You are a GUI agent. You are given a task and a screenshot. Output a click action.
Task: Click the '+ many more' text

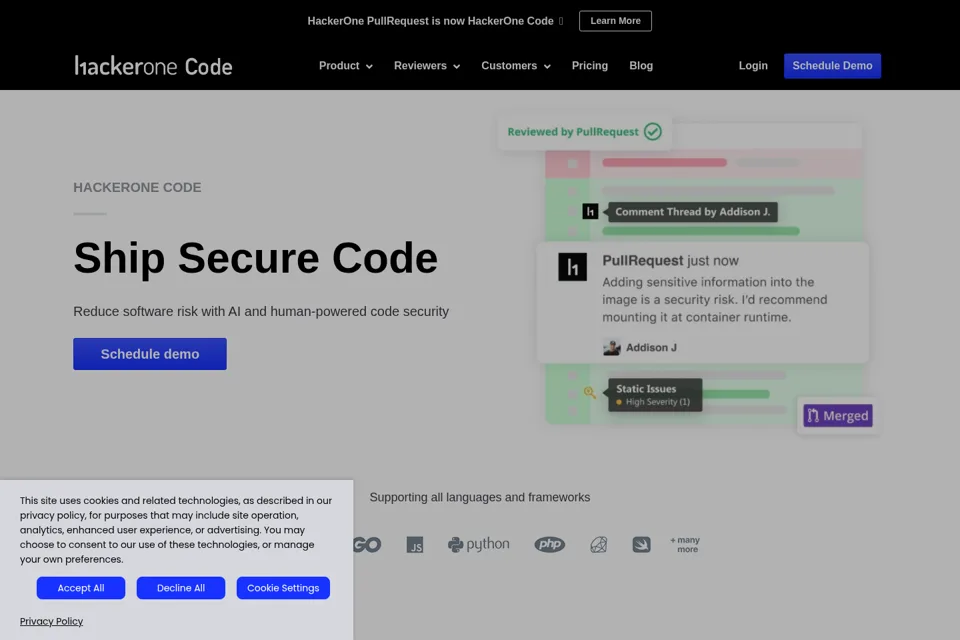pyautogui.click(x=685, y=544)
